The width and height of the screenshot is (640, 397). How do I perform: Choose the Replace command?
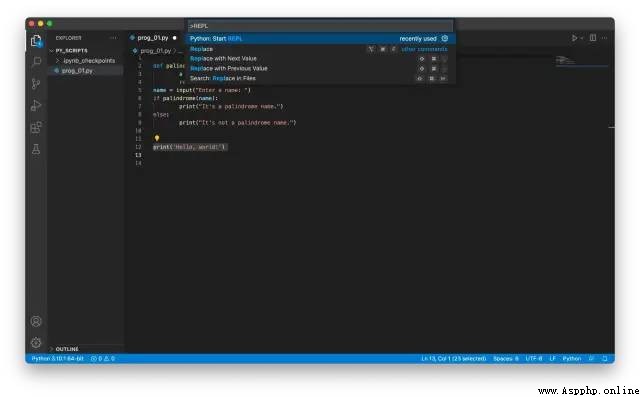[x=321, y=49]
